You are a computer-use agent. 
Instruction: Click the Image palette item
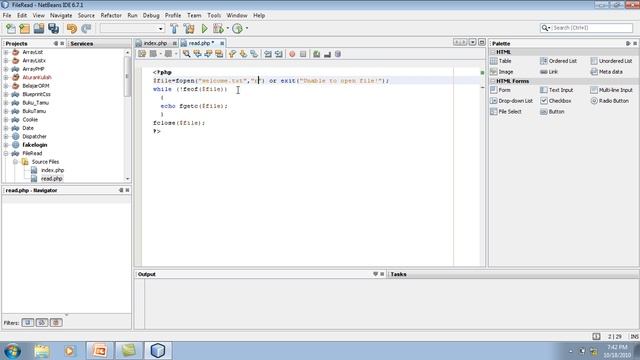pos(502,72)
